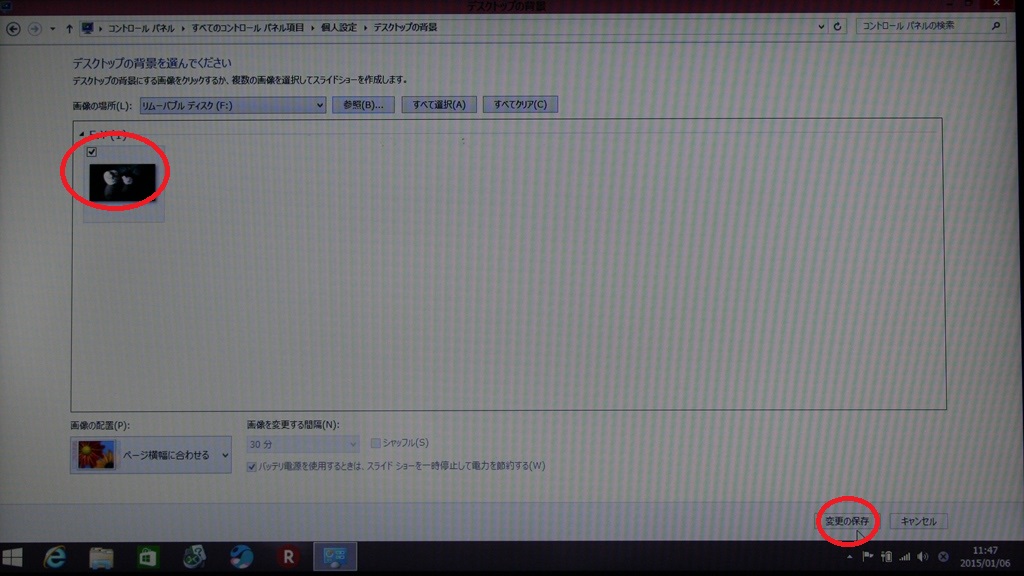Click すべて選択(A) button
Image resolution: width=1024 pixels, height=576 pixels.
click(x=439, y=104)
